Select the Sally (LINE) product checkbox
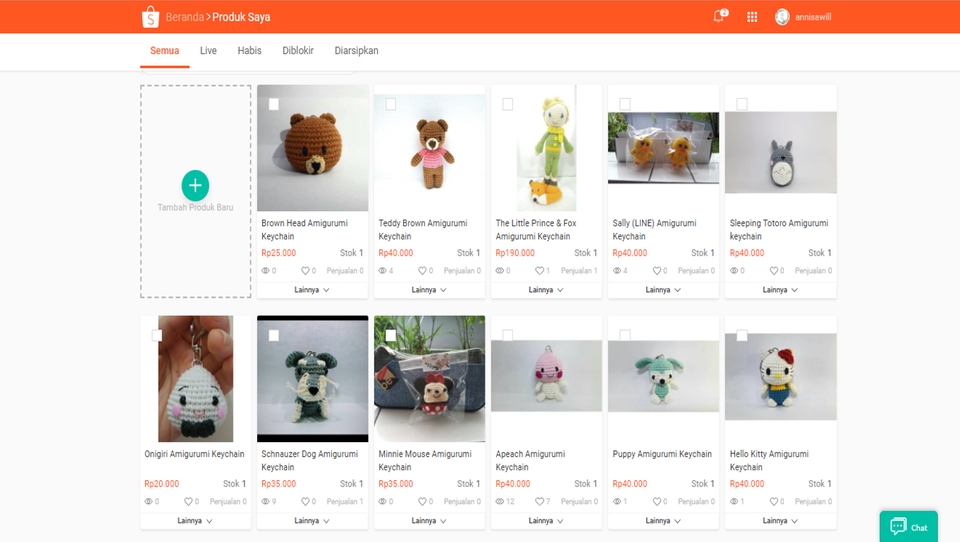960x542 pixels. click(624, 104)
